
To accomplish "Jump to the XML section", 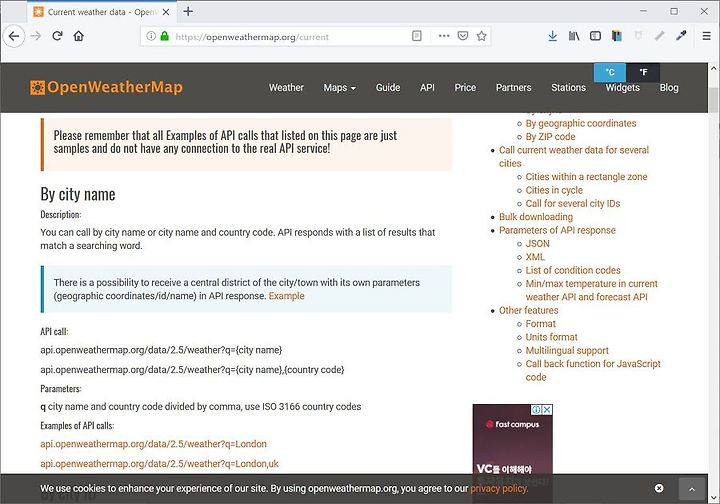I will 535,257.
